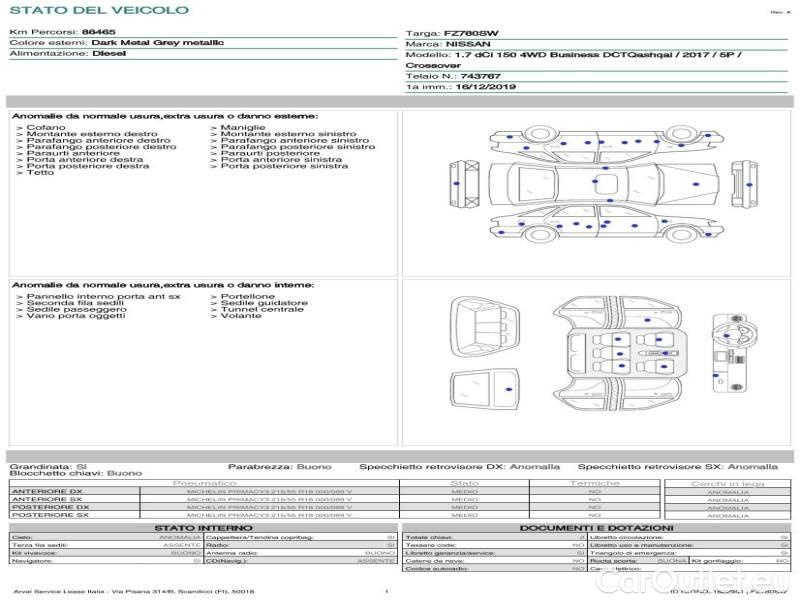Image resolution: width=800 pixels, height=600 pixels.
Task: Click the top-view car exterior diagram
Action: pos(605,184)
